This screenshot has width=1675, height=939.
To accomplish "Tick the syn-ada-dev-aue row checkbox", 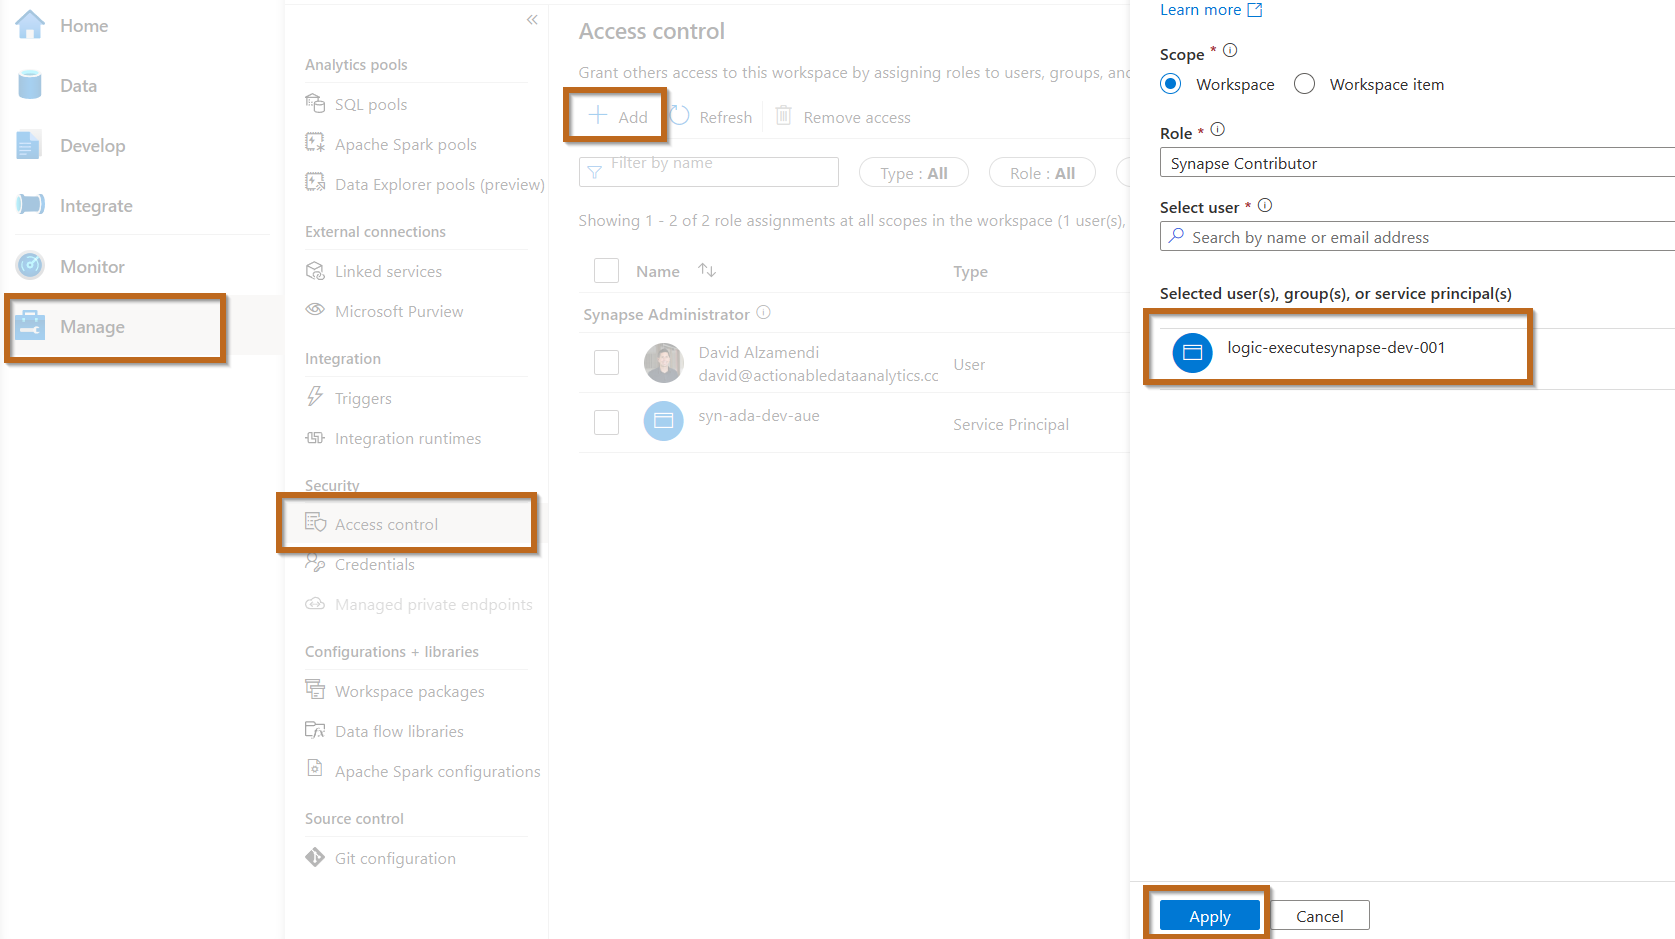I will 606,422.
